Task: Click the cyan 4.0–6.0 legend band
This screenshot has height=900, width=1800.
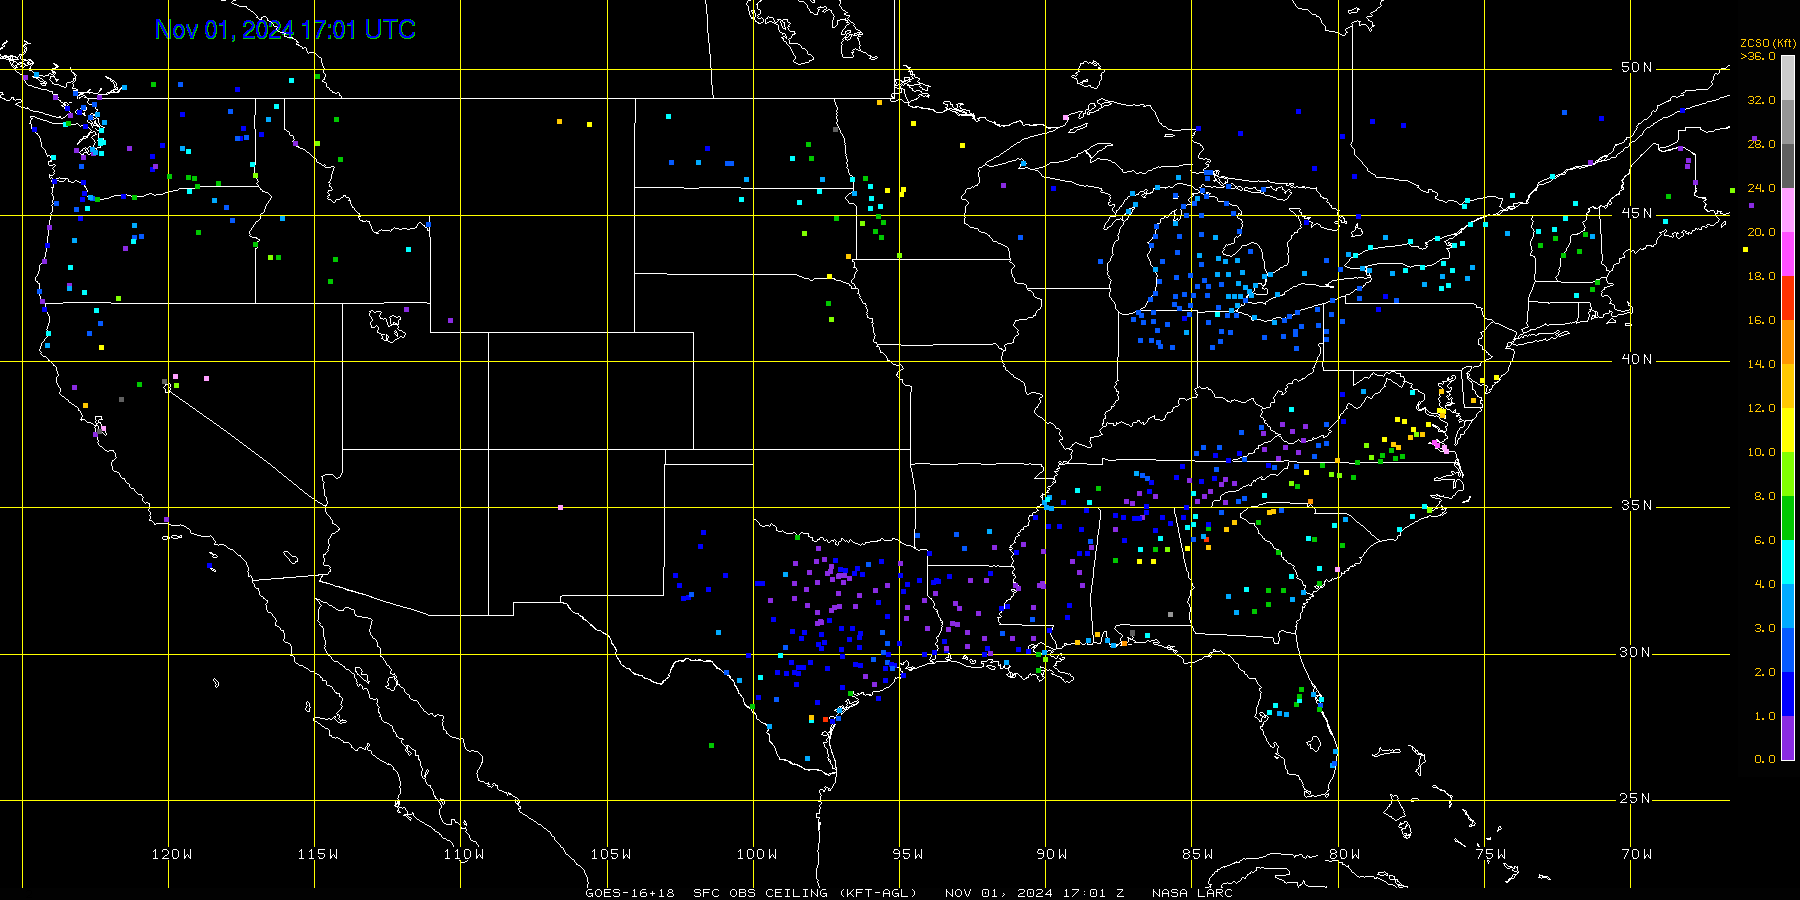Action: pos(1788,562)
